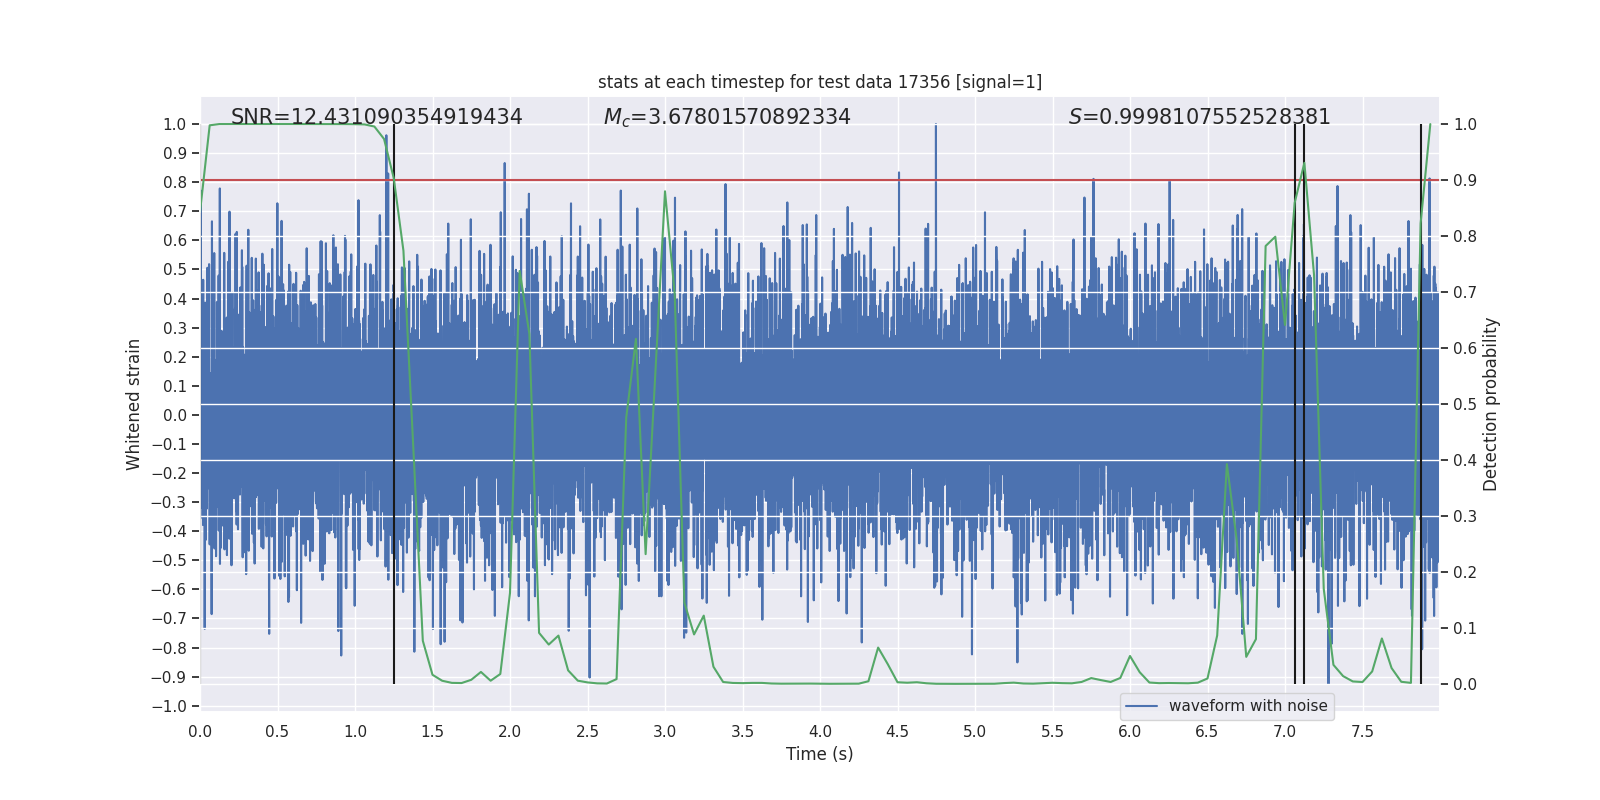Select tick 1.5 on the Time axis
1600x800 pixels.
(432, 731)
